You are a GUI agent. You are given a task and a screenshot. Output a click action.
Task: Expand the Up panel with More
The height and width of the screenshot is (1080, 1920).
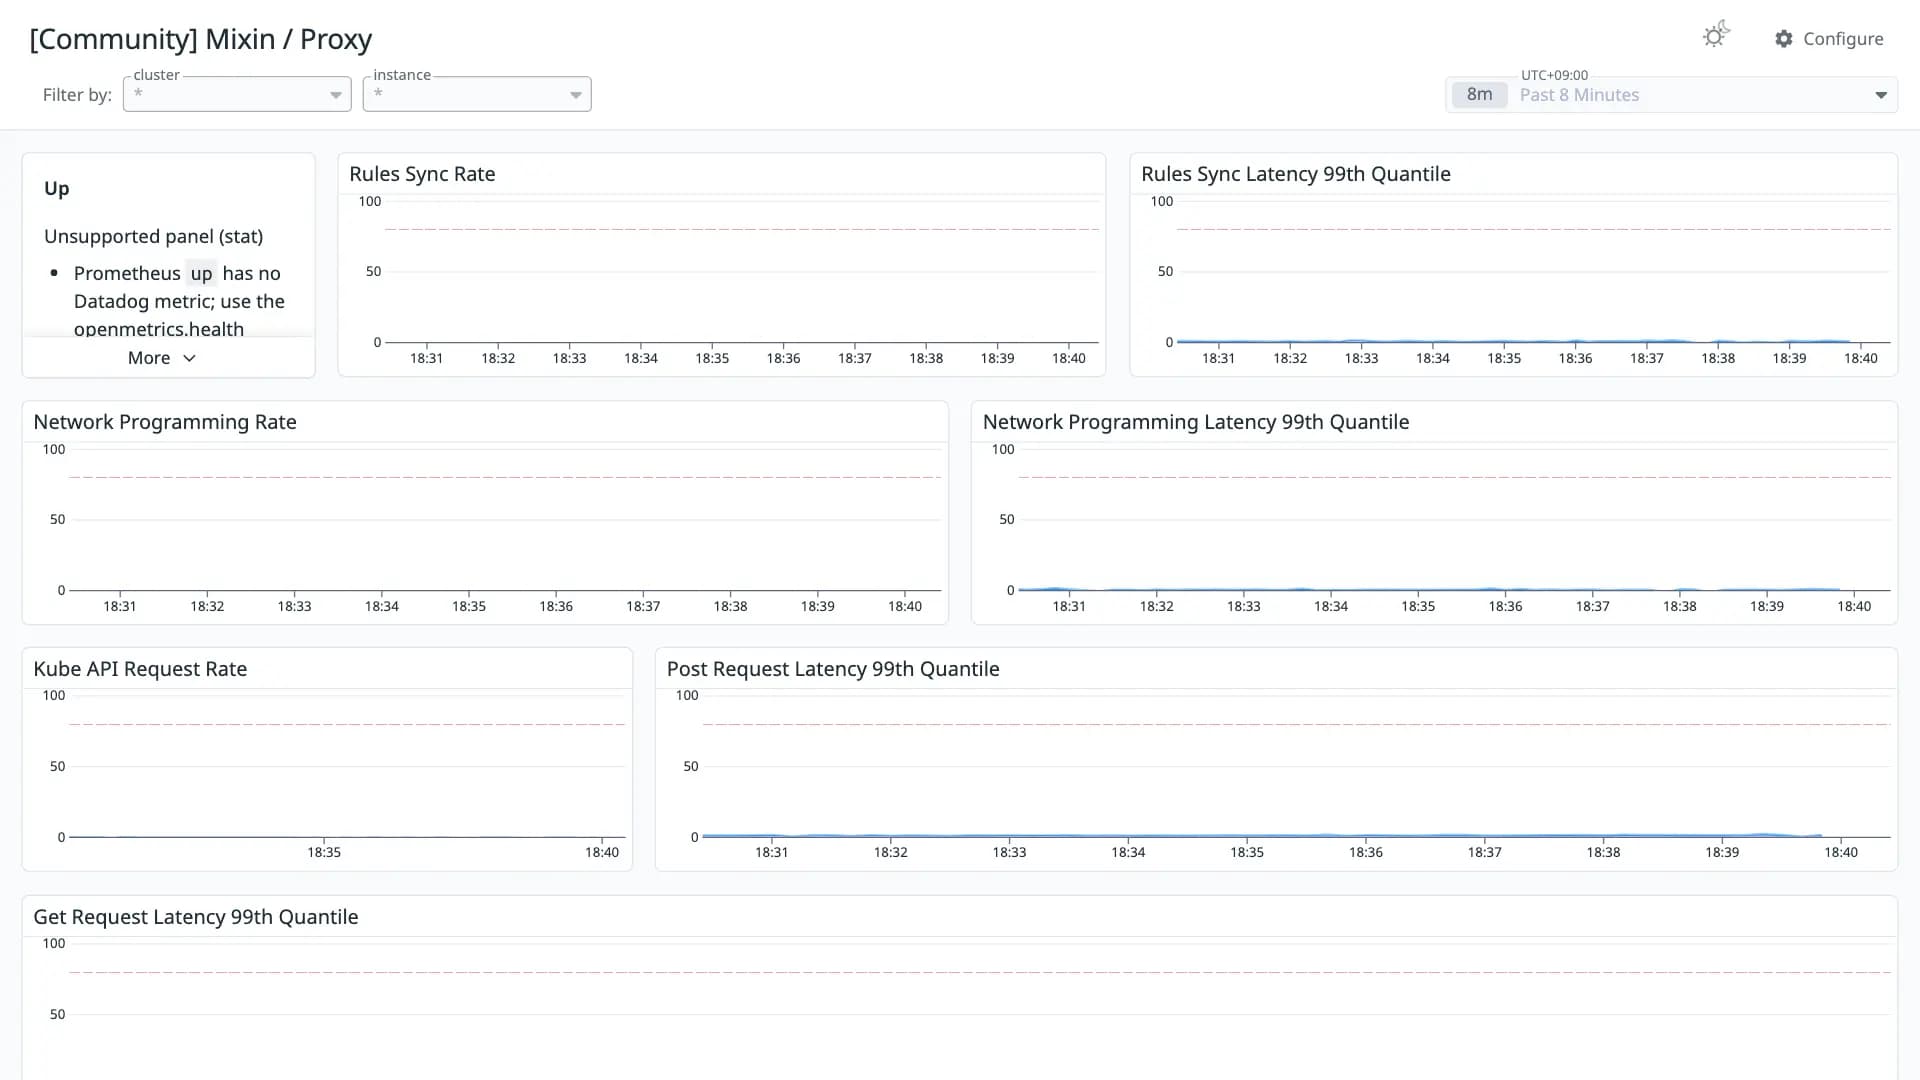click(x=162, y=358)
